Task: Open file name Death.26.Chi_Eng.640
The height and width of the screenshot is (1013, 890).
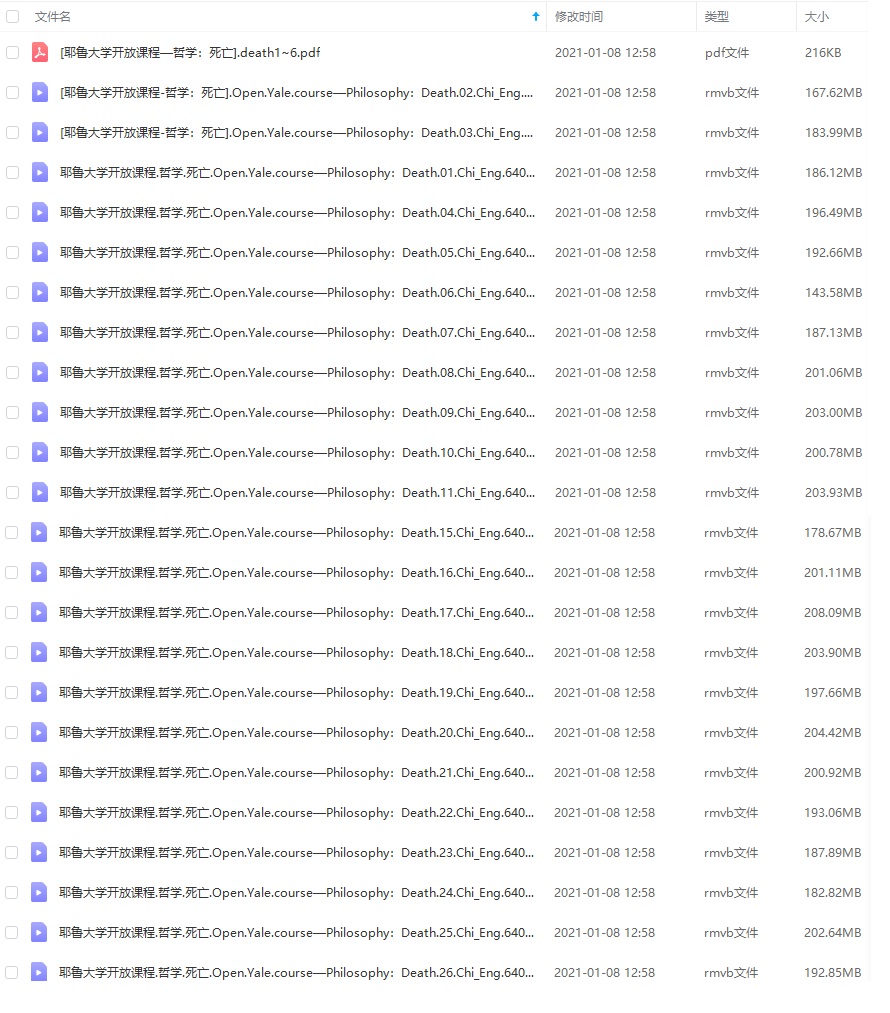Action: pyautogui.click(x=296, y=972)
